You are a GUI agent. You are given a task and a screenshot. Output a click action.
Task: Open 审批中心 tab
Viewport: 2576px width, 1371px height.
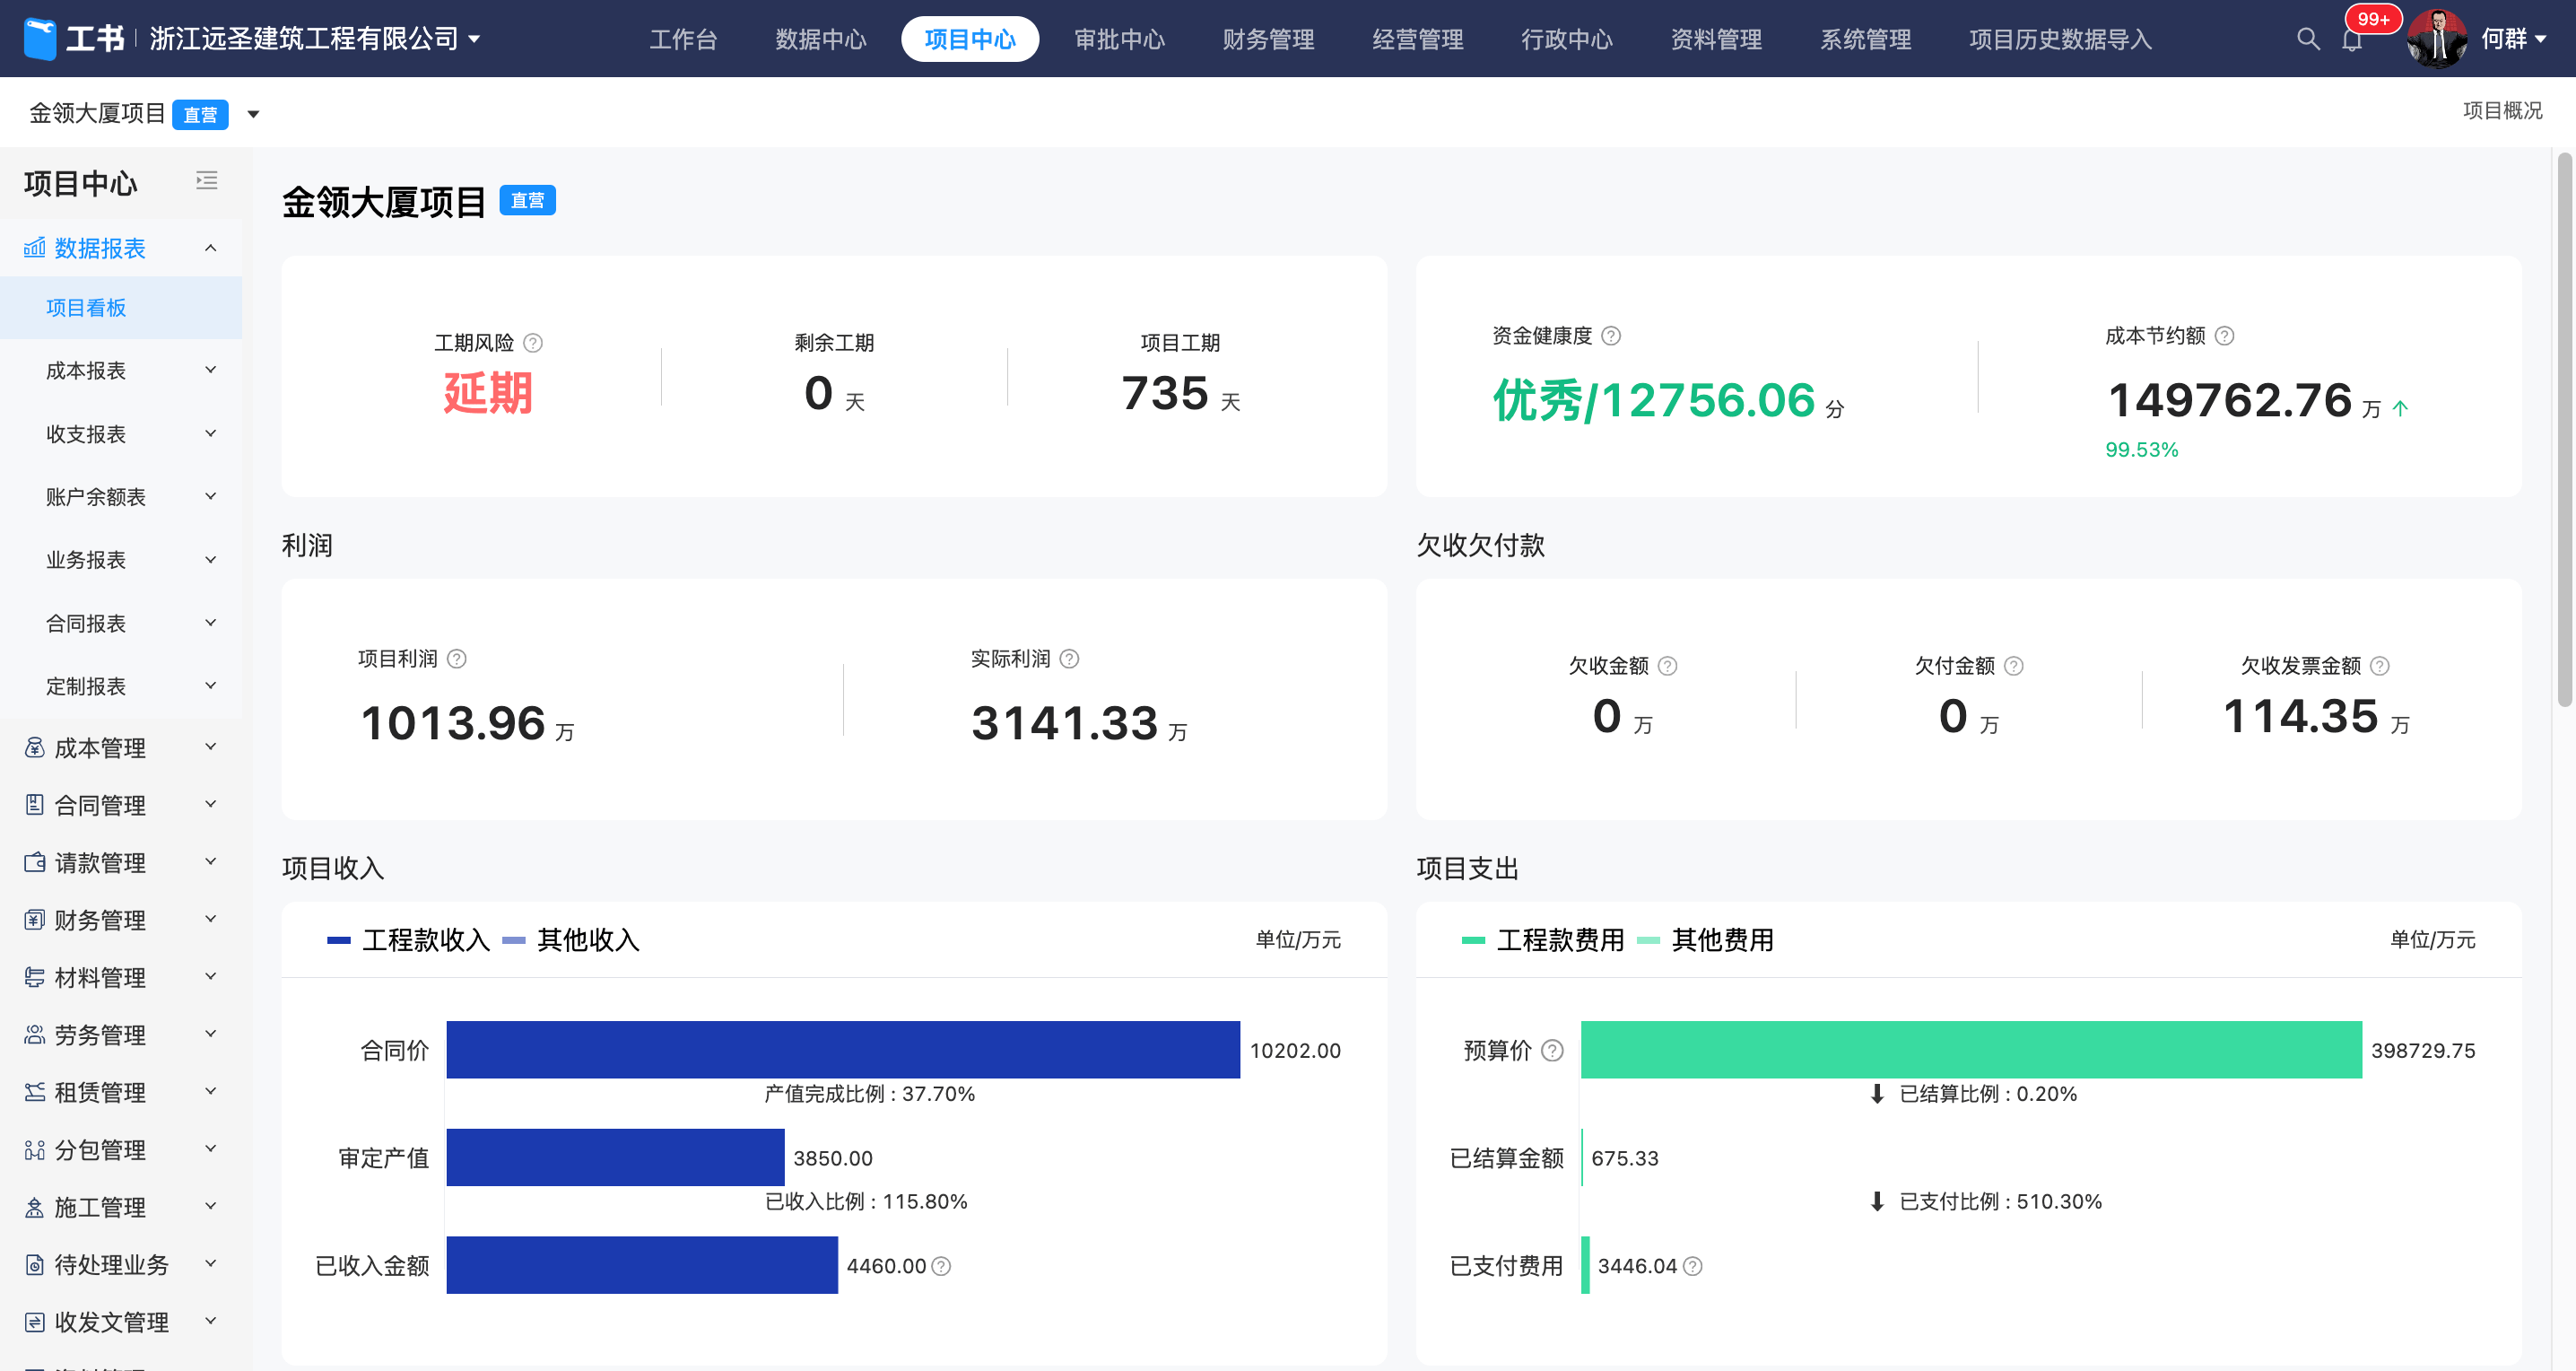coord(1119,39)
